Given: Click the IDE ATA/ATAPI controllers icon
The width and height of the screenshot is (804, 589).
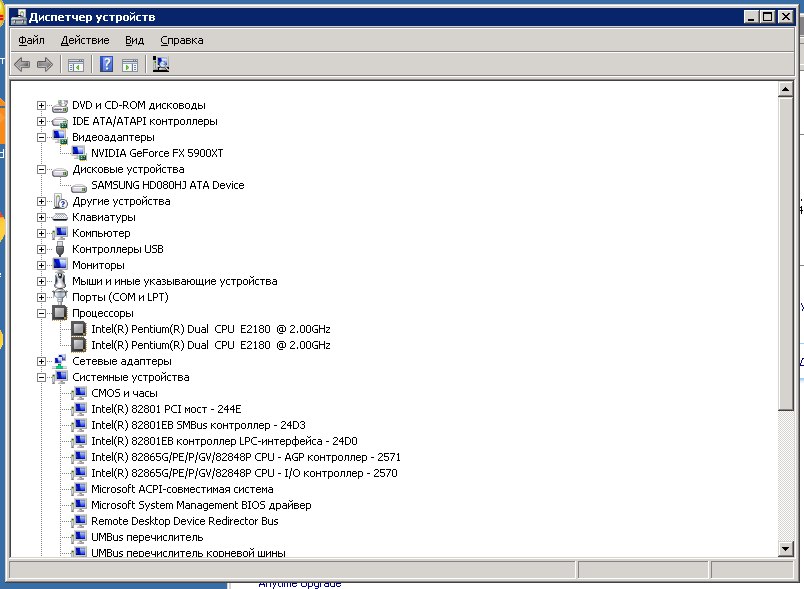Looking at the screenshot, I should pyautogui.click(x=60, y=122).
